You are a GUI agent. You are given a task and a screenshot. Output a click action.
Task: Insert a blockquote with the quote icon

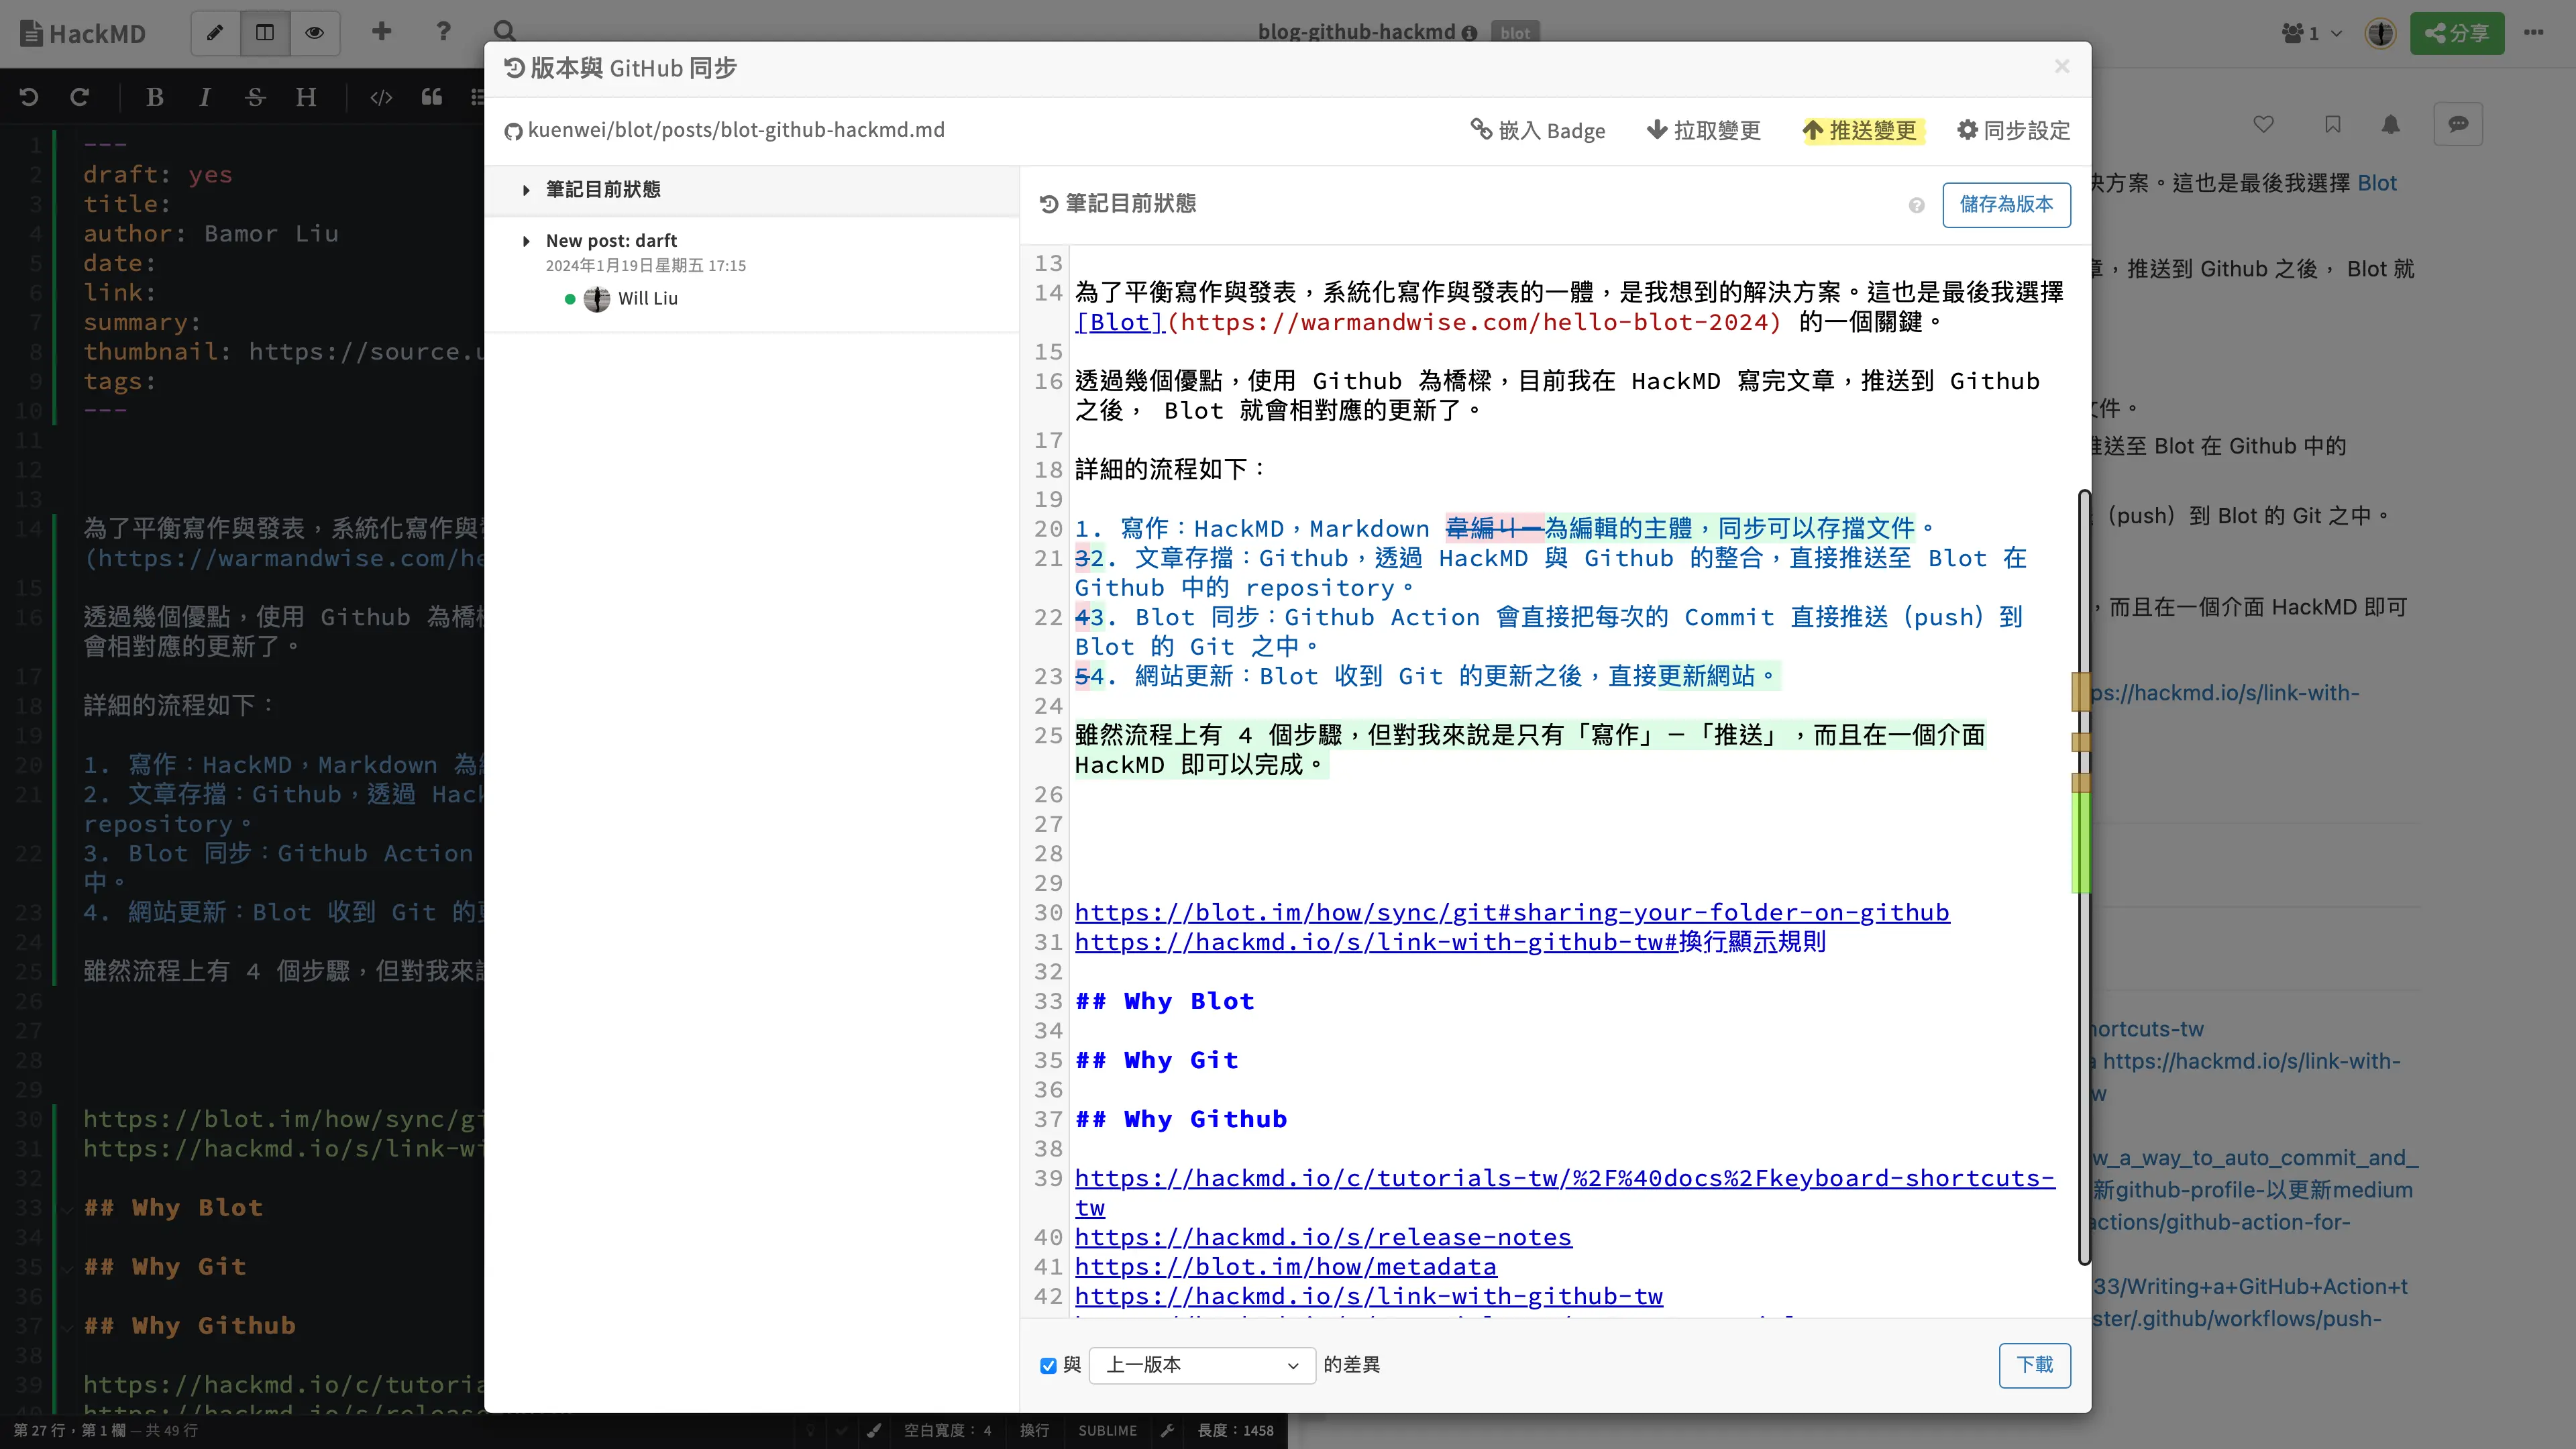pos(432,97)
